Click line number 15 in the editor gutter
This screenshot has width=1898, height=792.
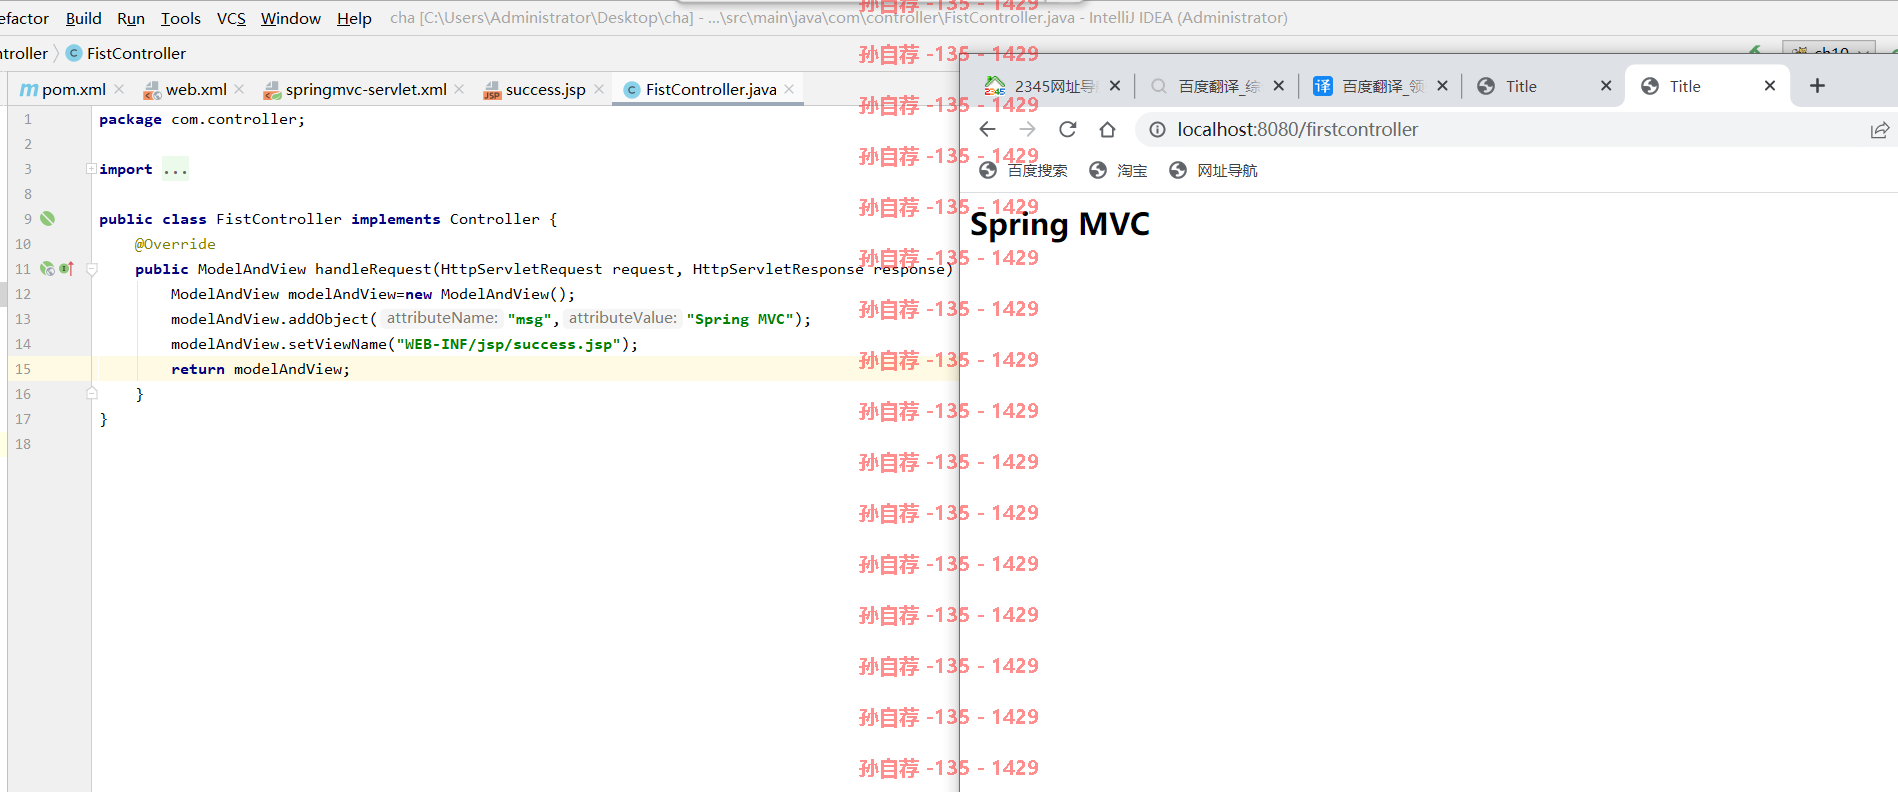tap(23, 369)
